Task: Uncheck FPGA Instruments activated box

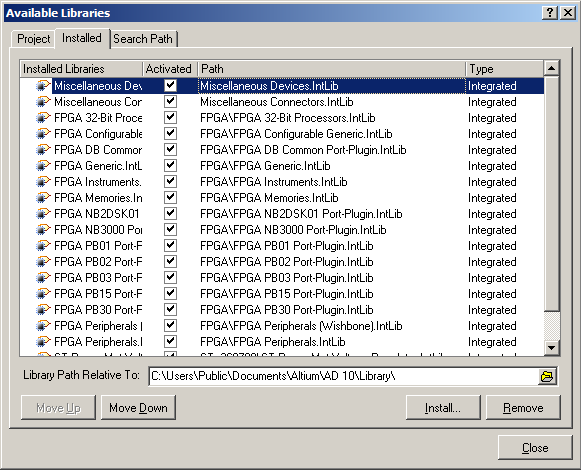Action: (170, 182)
